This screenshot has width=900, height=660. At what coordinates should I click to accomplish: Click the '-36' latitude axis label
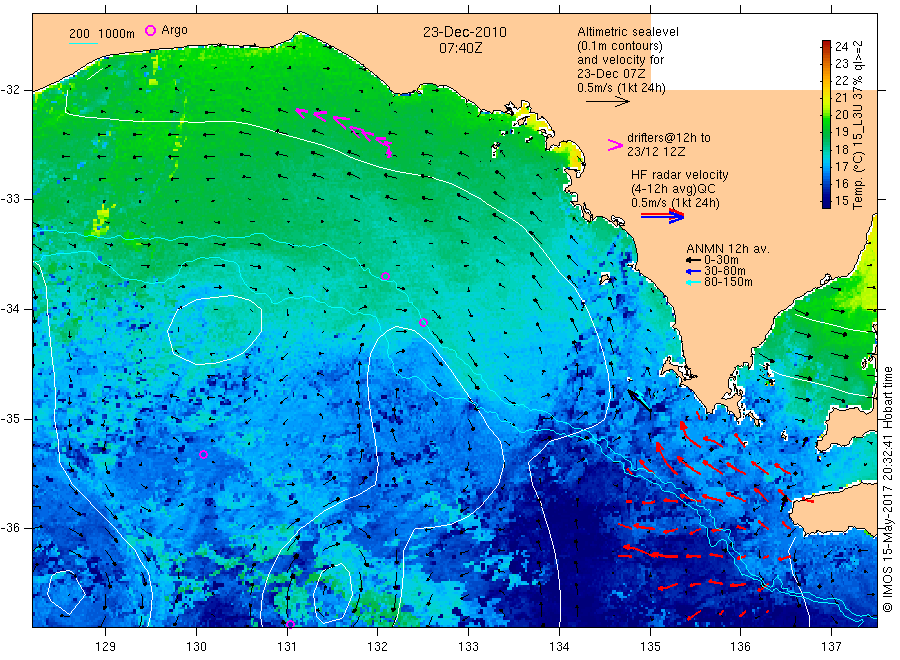click(x=10, y=528)
